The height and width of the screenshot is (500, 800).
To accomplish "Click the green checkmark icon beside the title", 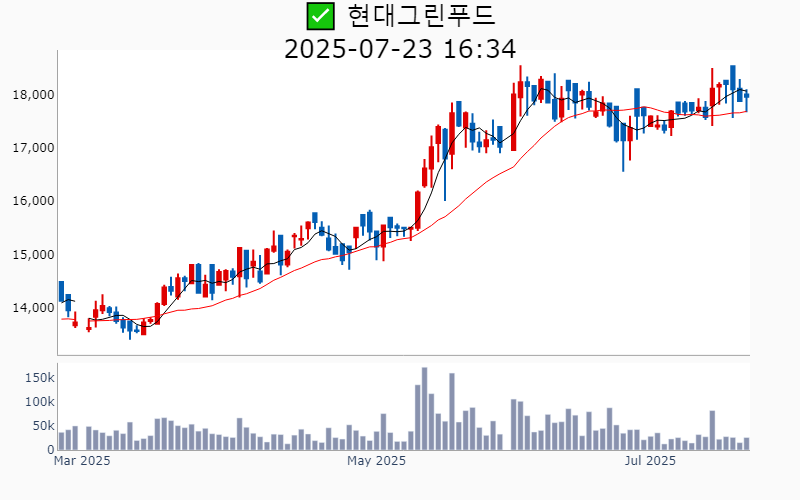I will (x=320, y=16).
